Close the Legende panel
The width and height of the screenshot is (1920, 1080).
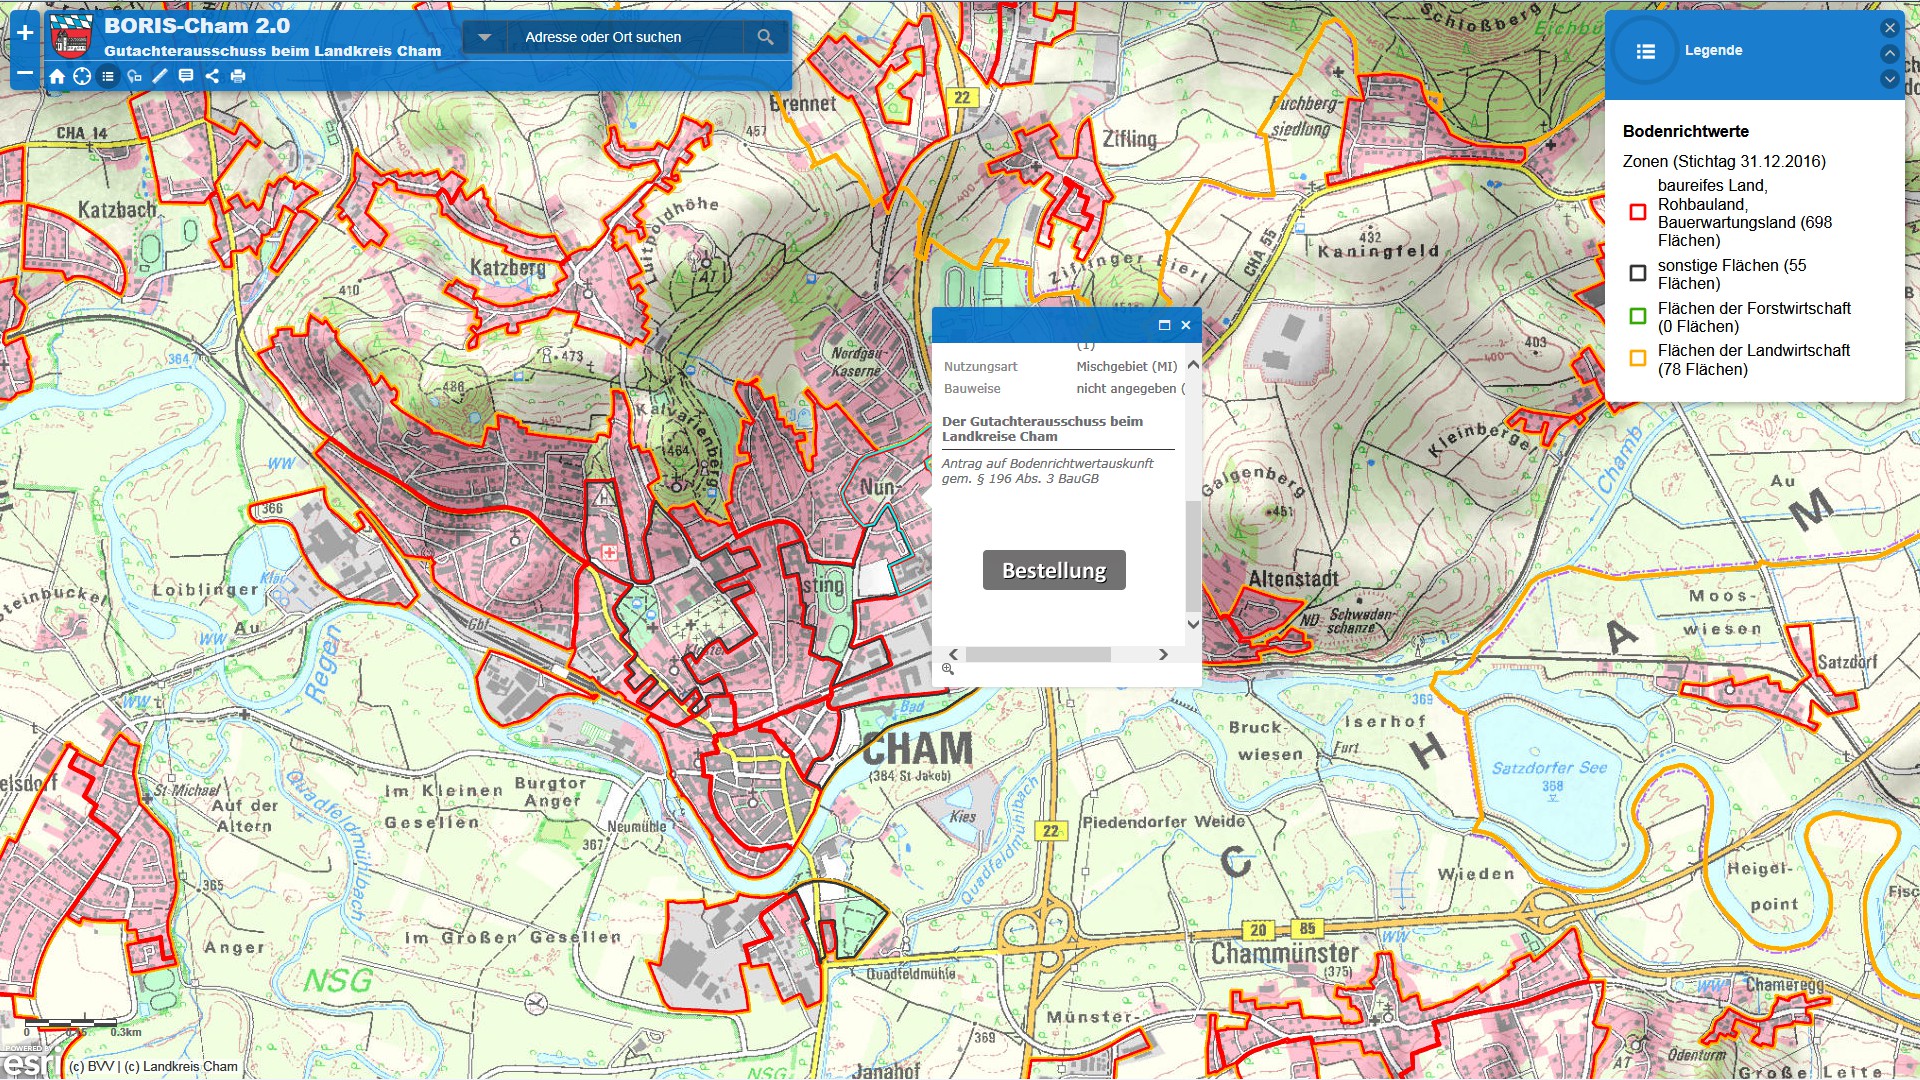point(1890,28)
